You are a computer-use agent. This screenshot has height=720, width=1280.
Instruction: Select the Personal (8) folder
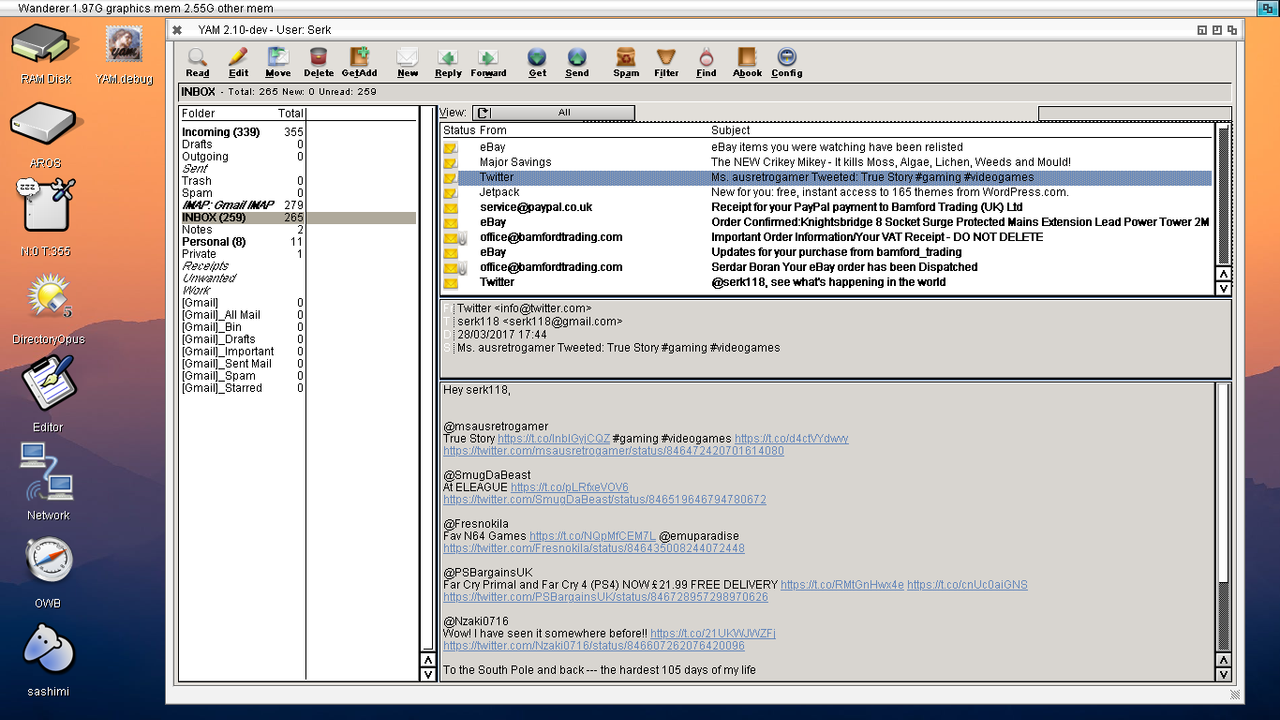click(x=243, y=242)
